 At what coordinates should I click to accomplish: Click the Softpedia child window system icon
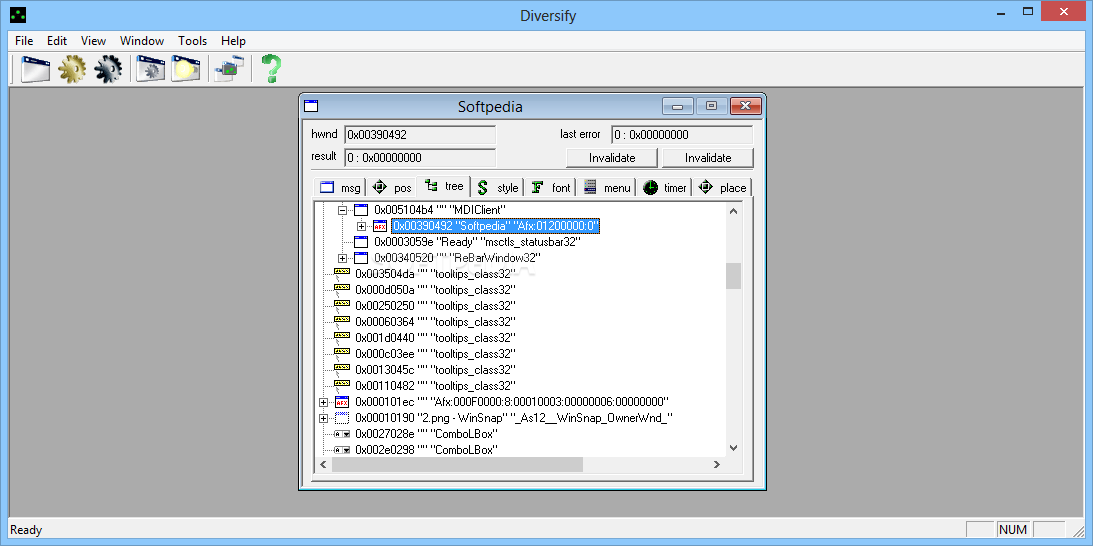(x=311, y=106)
